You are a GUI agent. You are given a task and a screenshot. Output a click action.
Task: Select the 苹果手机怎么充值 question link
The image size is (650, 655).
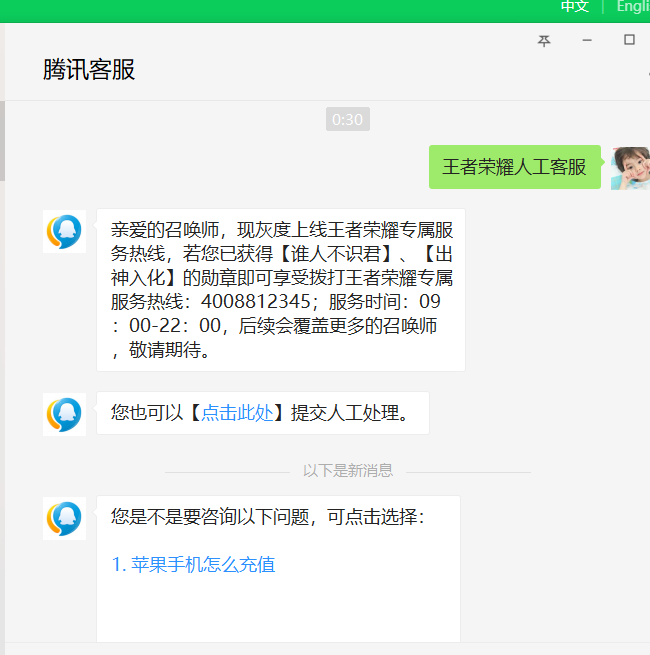coord(193,565)
